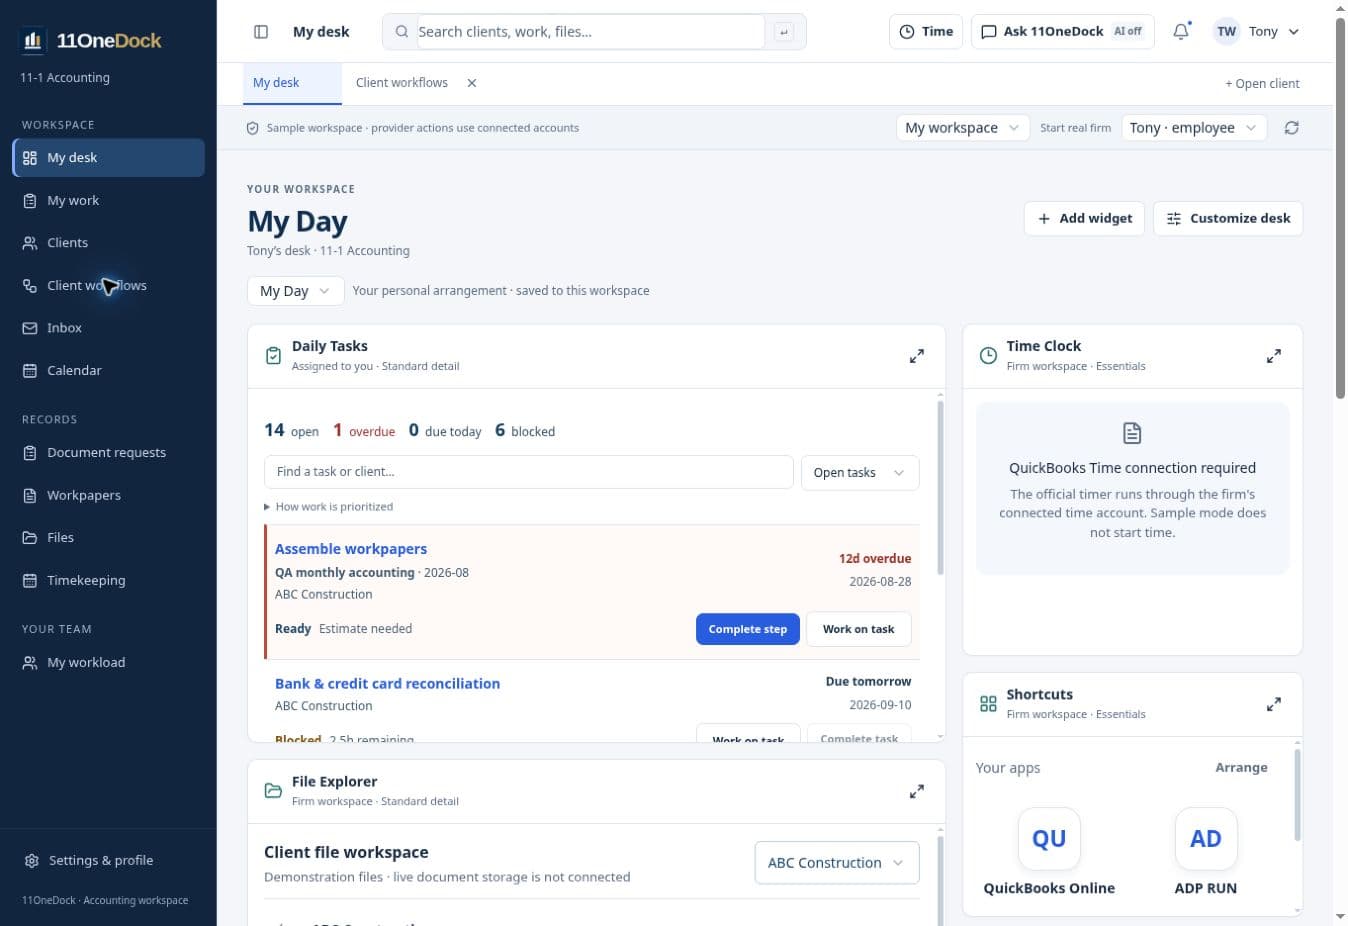Open Calendar from the sidebar
The image size is (1348, 926).
point(108,370)
